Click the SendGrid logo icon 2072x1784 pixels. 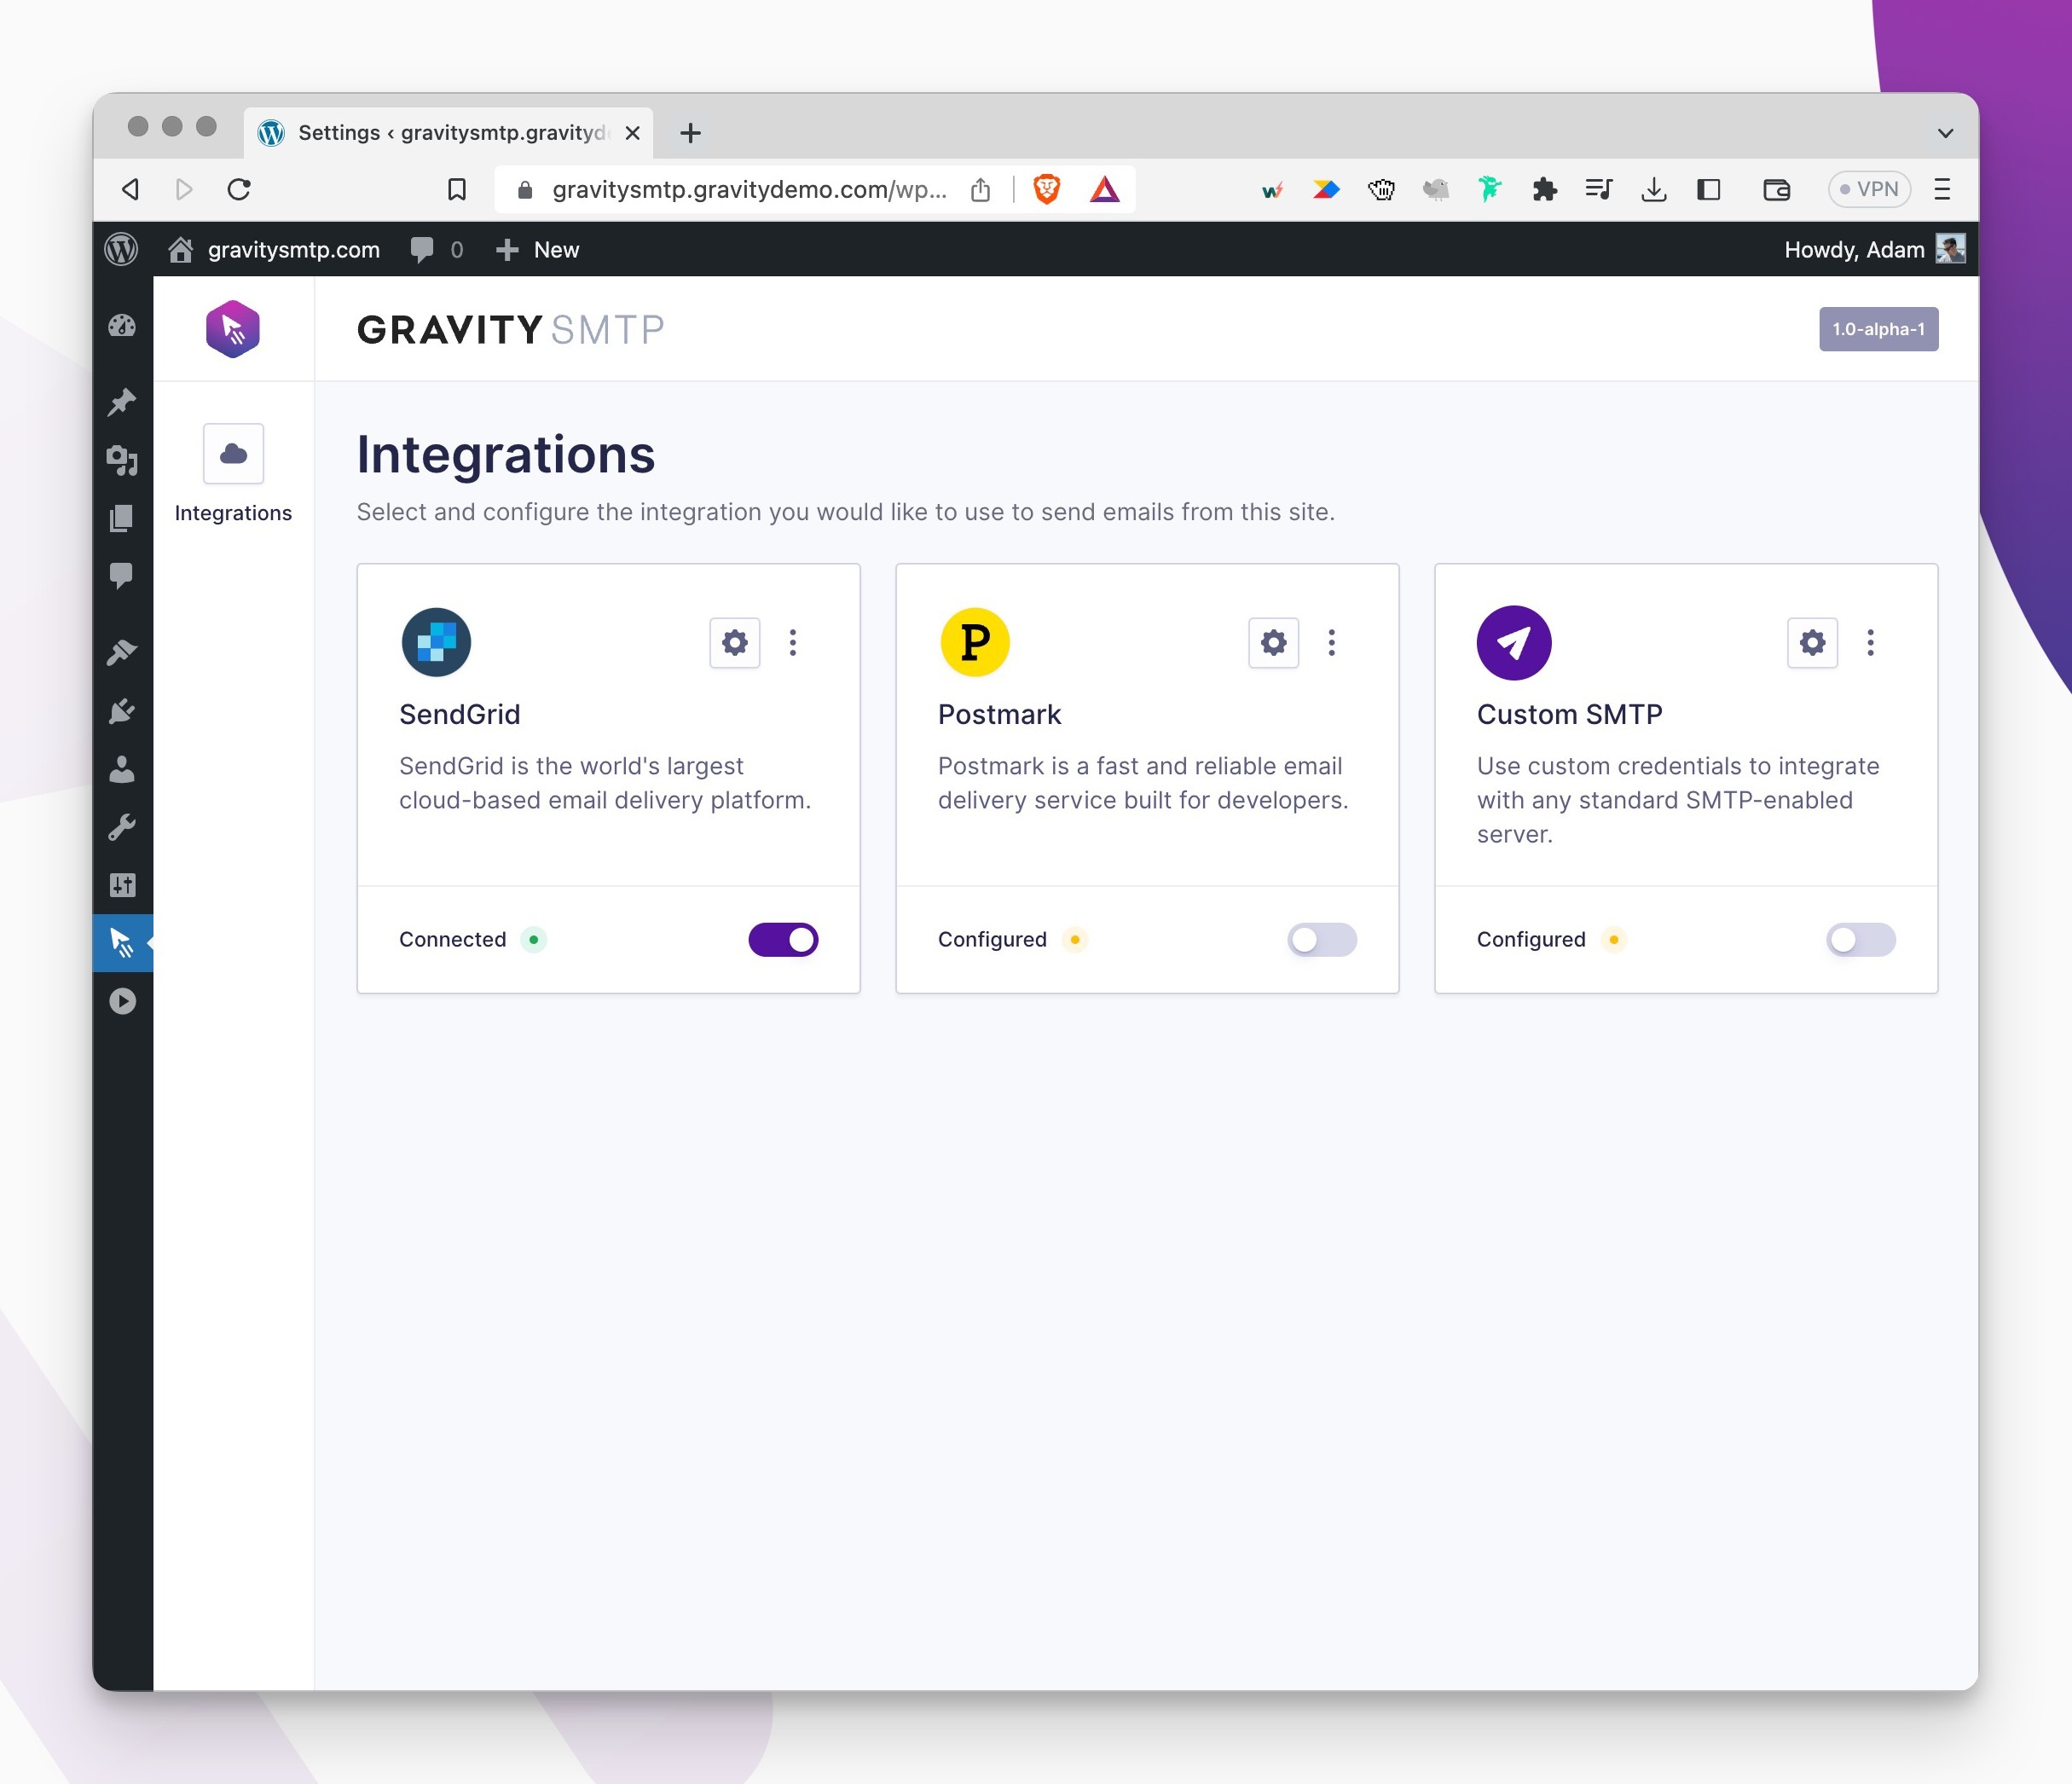click(436, 642)
